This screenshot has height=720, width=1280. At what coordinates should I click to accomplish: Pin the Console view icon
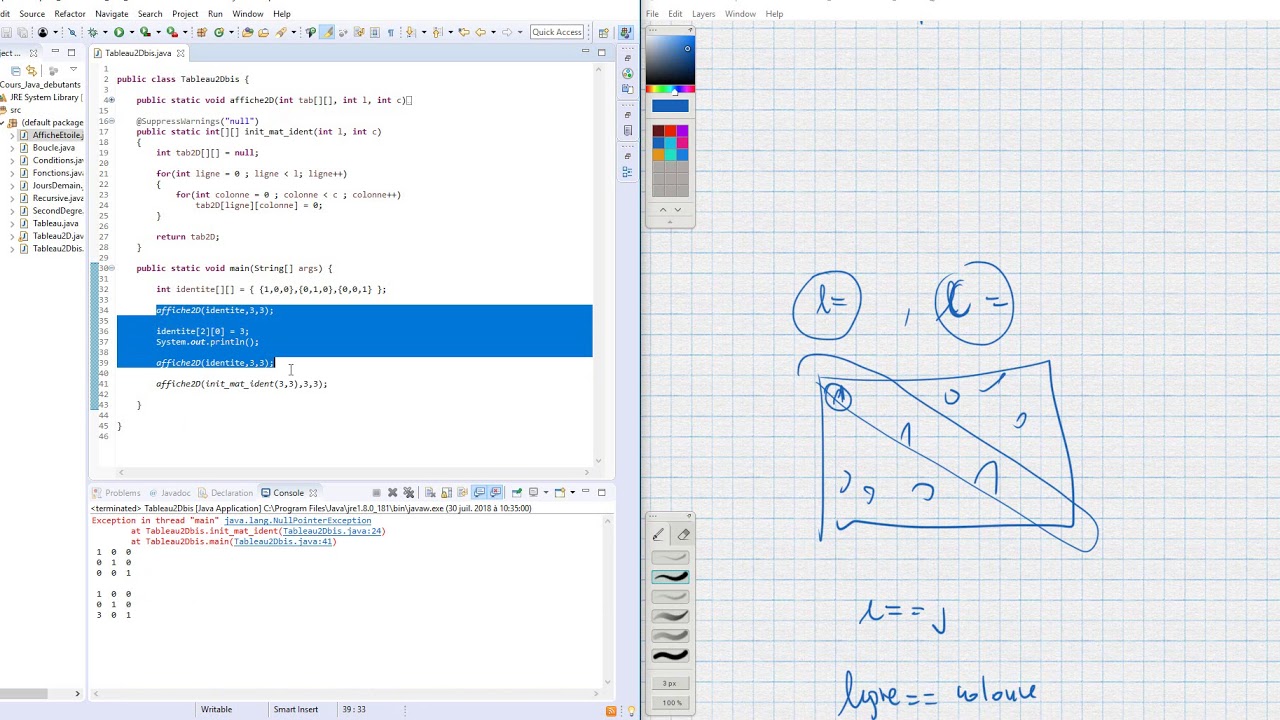click(x=516, y=492)
